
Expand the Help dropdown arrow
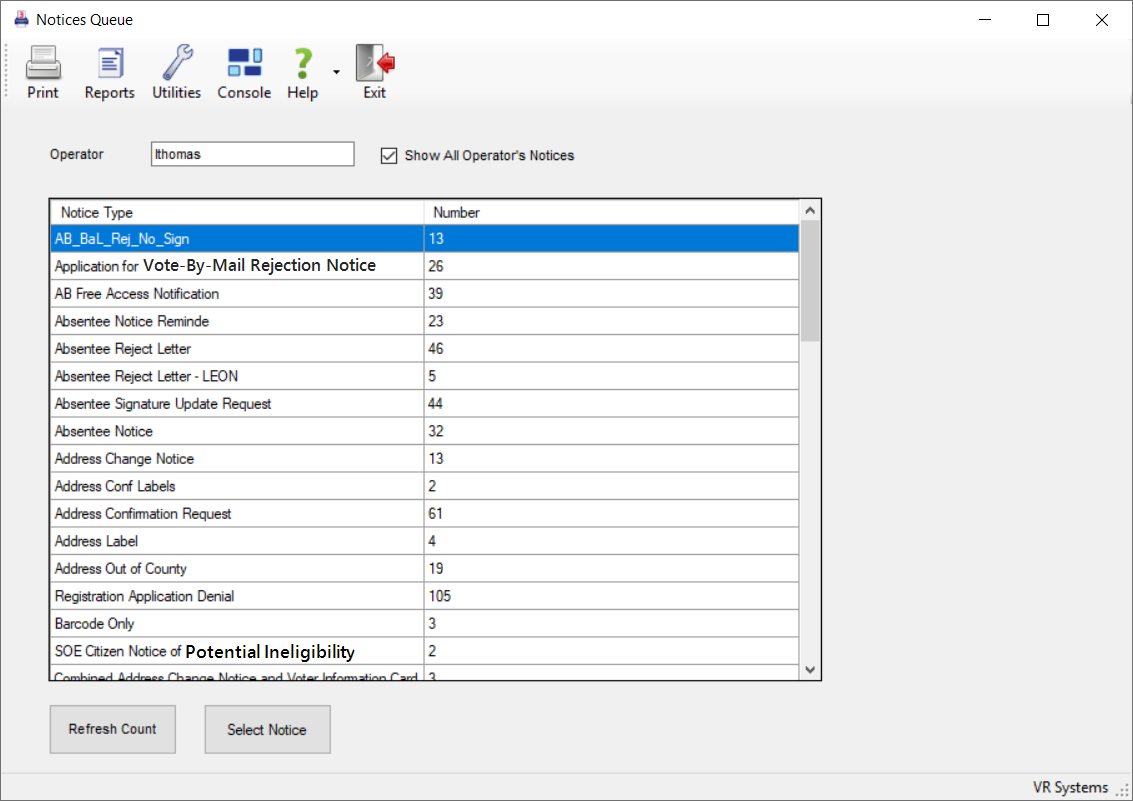pyautogui.click(x=336, y=72)
